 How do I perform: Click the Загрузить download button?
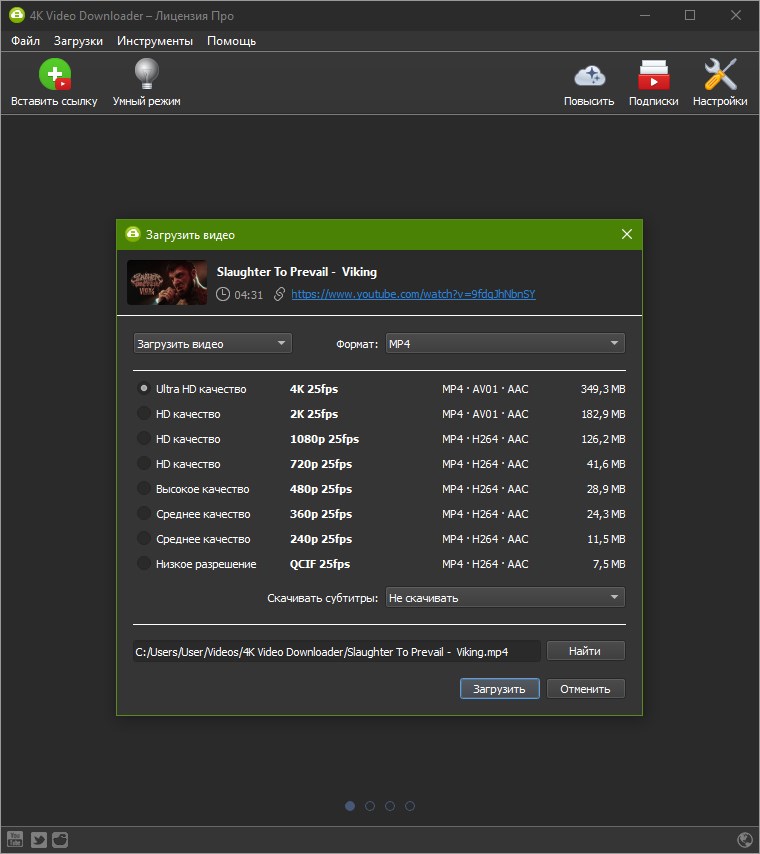(500, 688)
